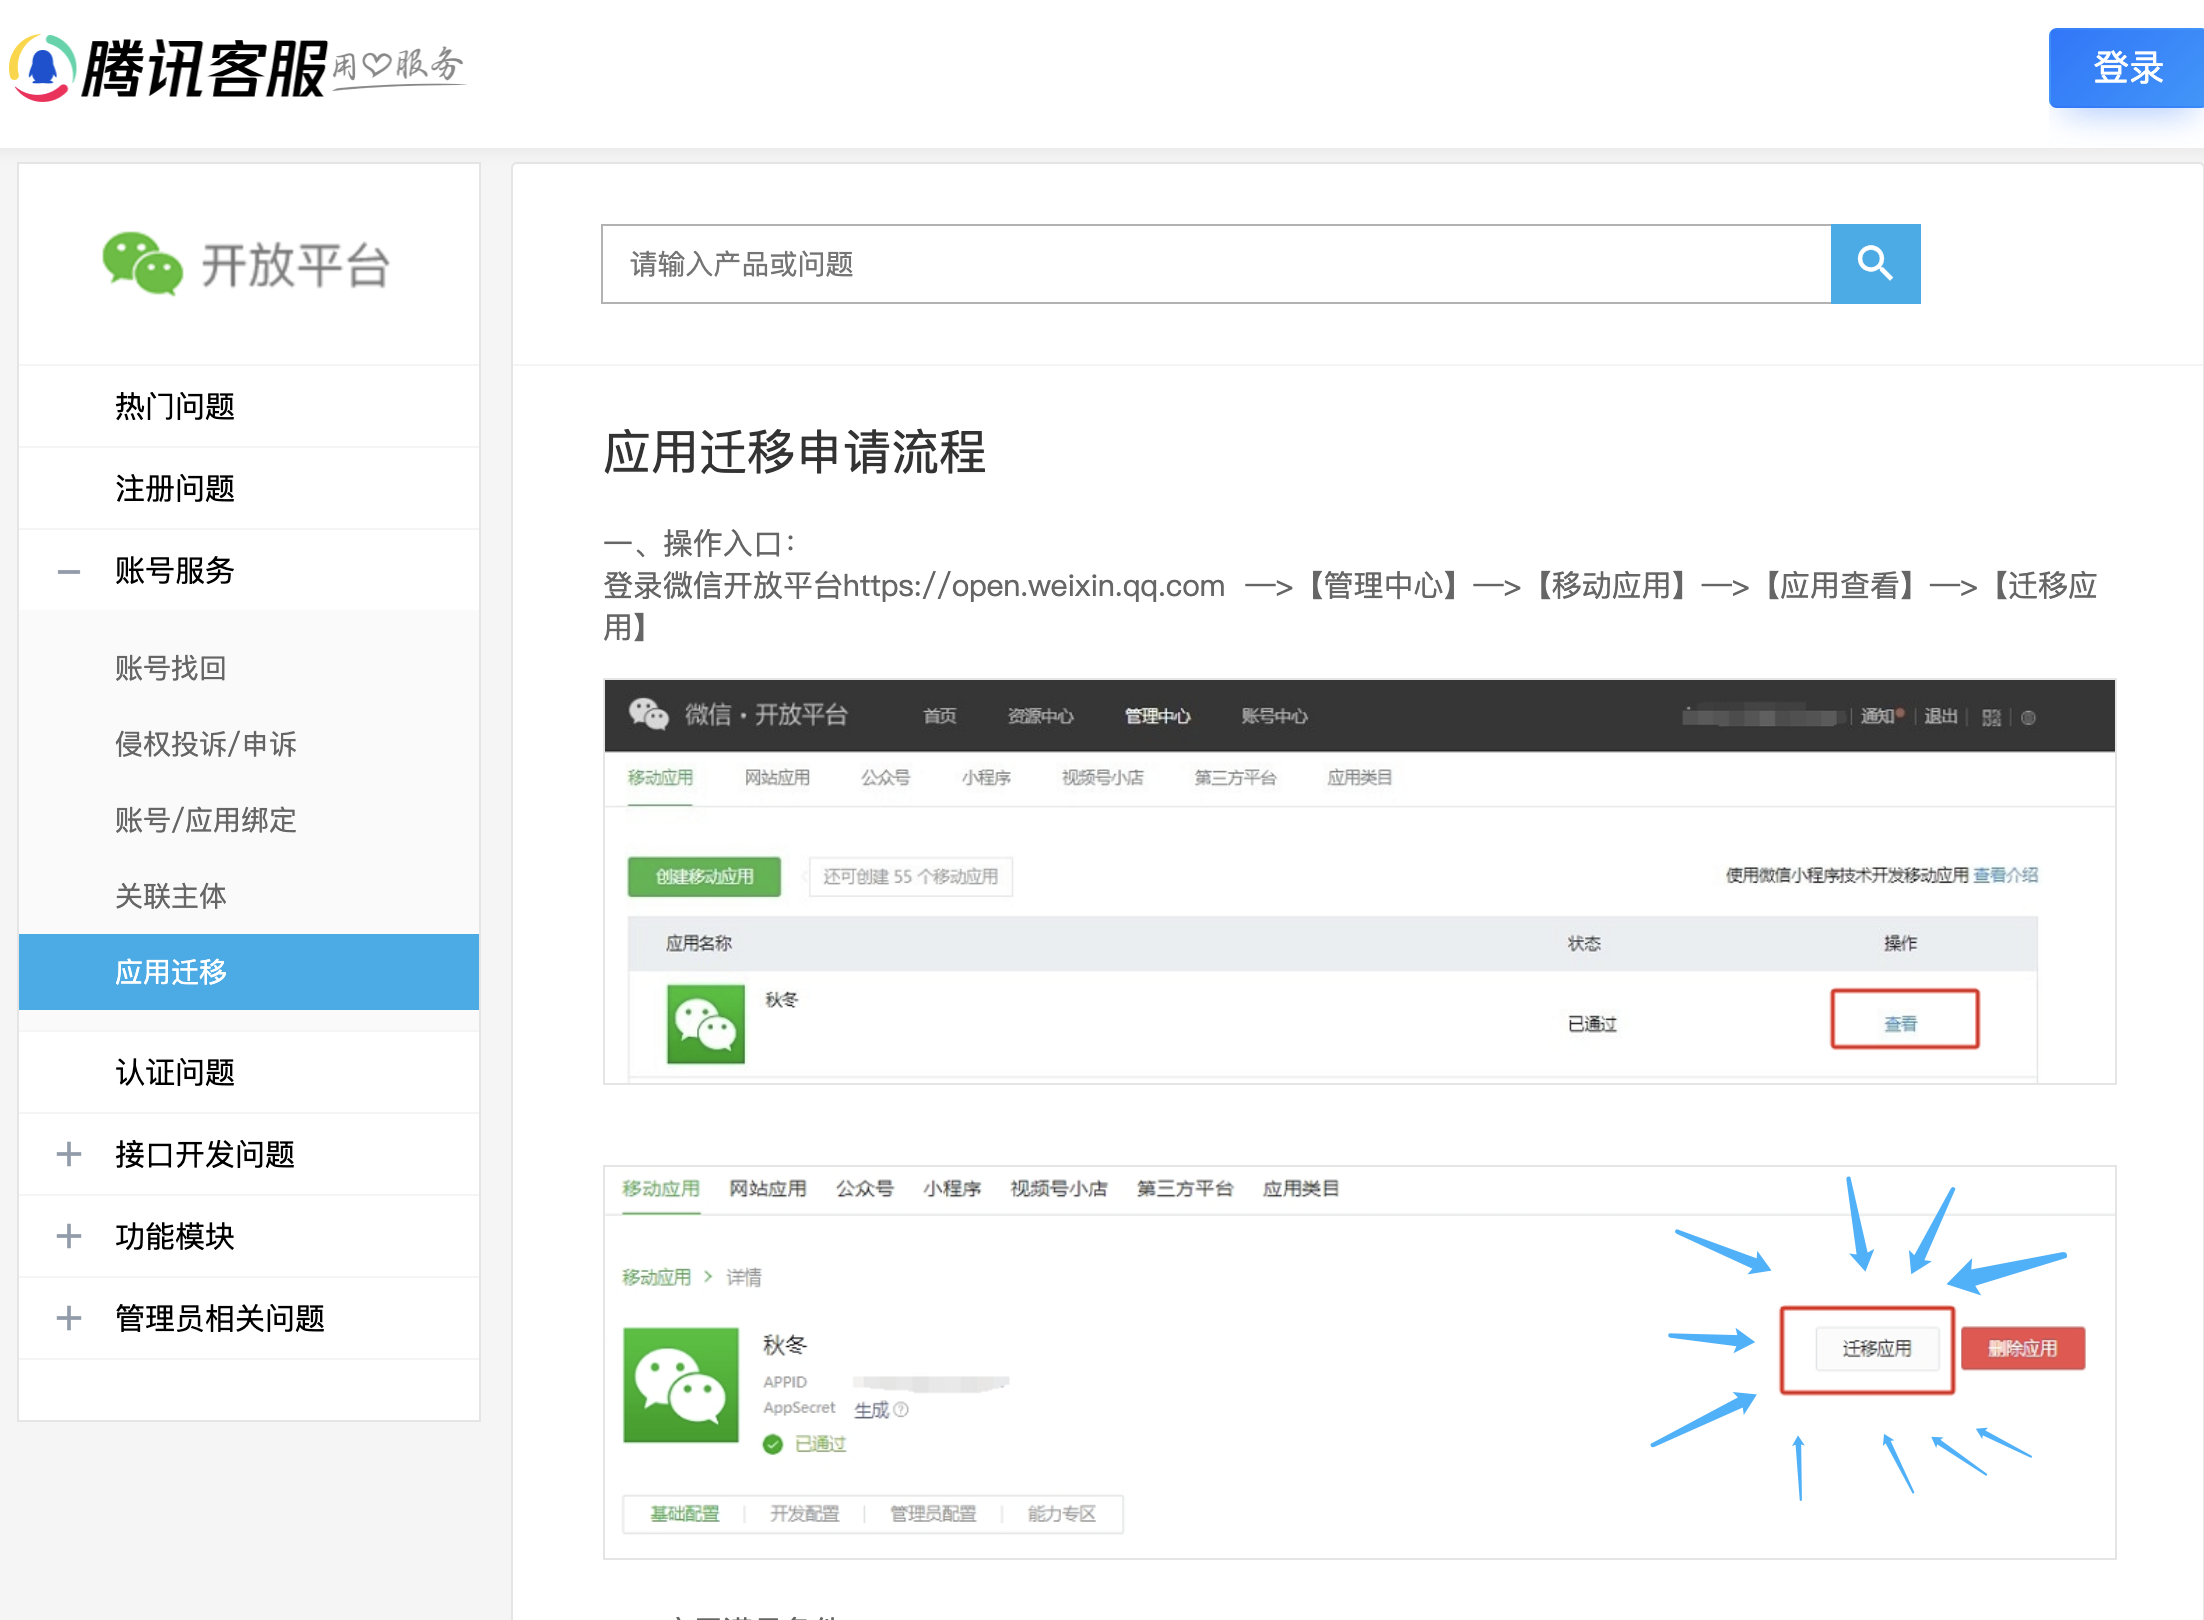Expand the 功能模块 plus icon

point(69,1236)
